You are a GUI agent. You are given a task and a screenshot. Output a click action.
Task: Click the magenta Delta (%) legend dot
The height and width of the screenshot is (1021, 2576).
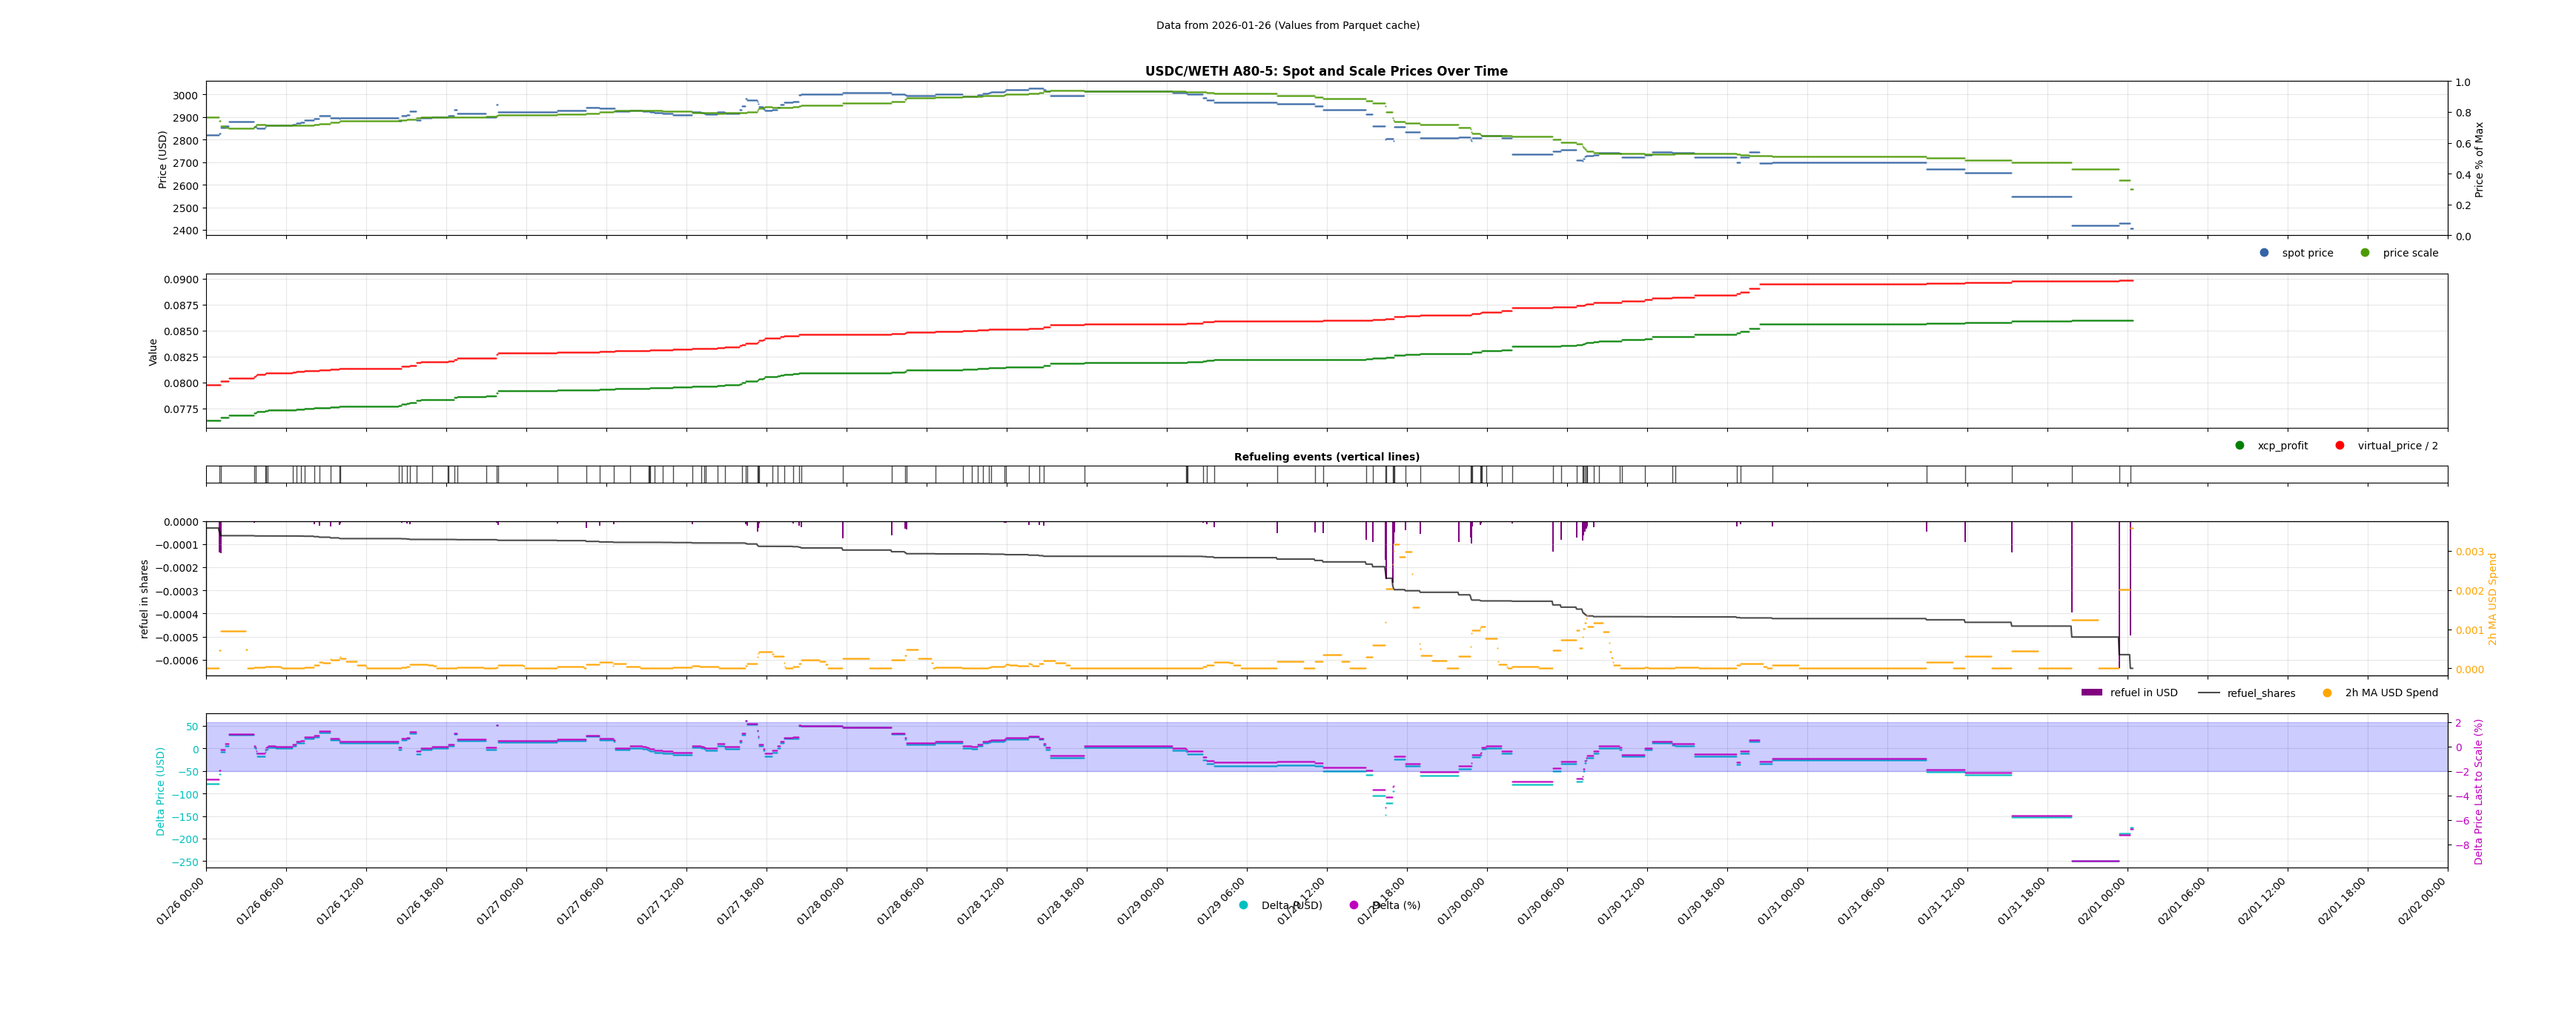click(1354, 906)
